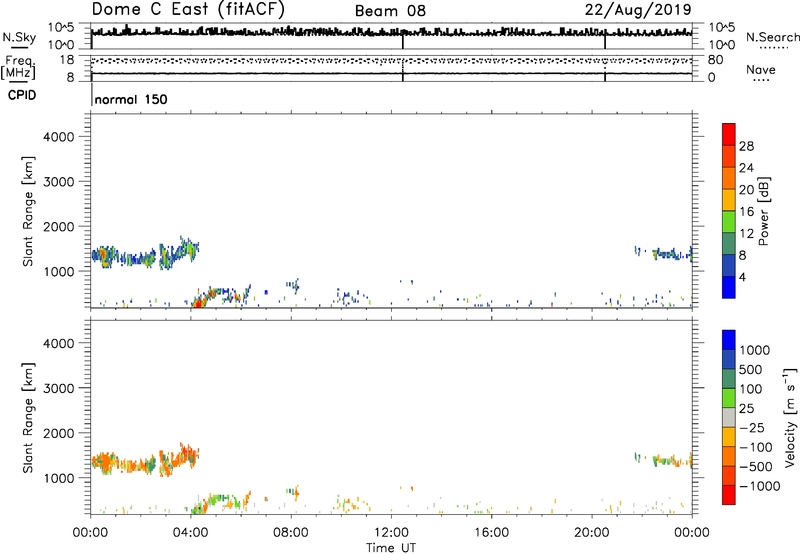Select the 'Beam 08' header label

tap(390, 11)
